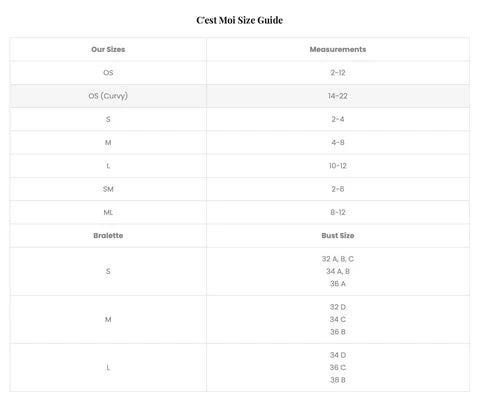The image size is (480, 406).
Task: Select the Our Sizes column header
Action: 108,49
